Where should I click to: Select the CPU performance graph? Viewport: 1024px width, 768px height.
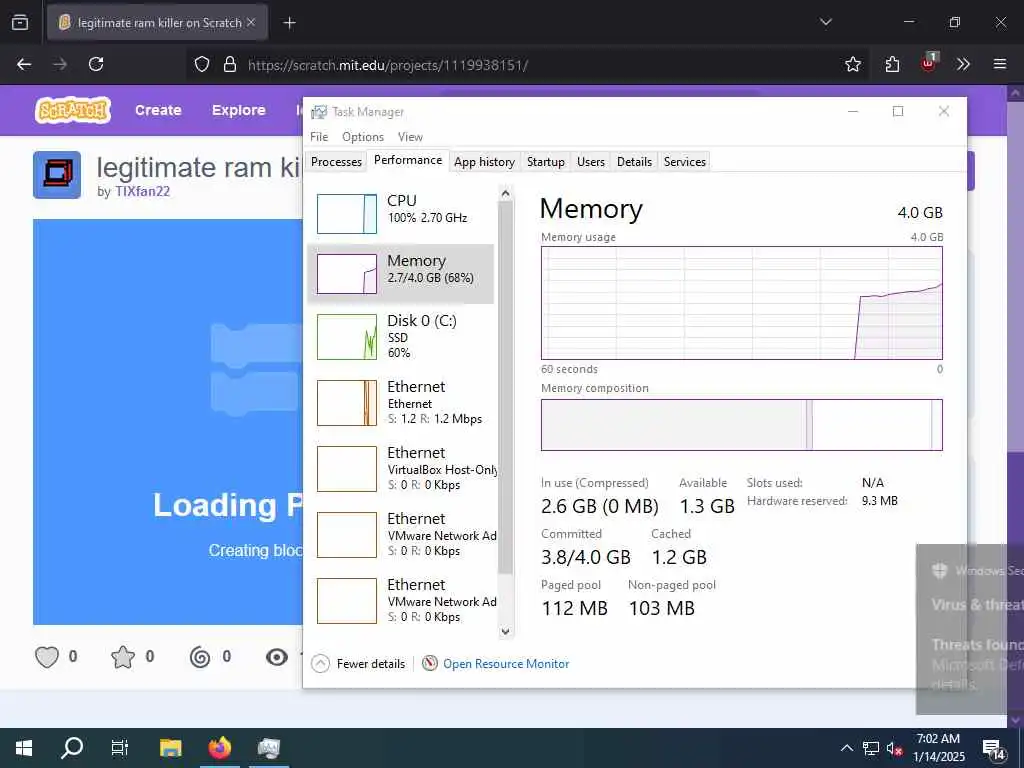(347, 214)
